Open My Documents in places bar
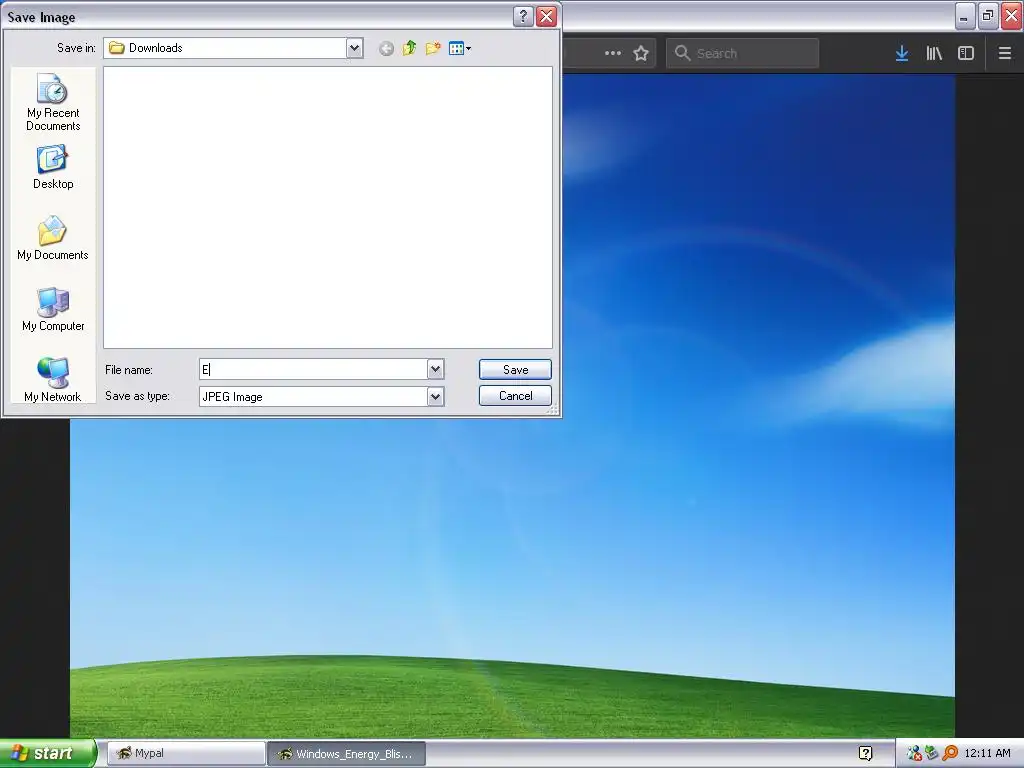This screenshot has height=768, width=1024. click(x=53, y=238)
